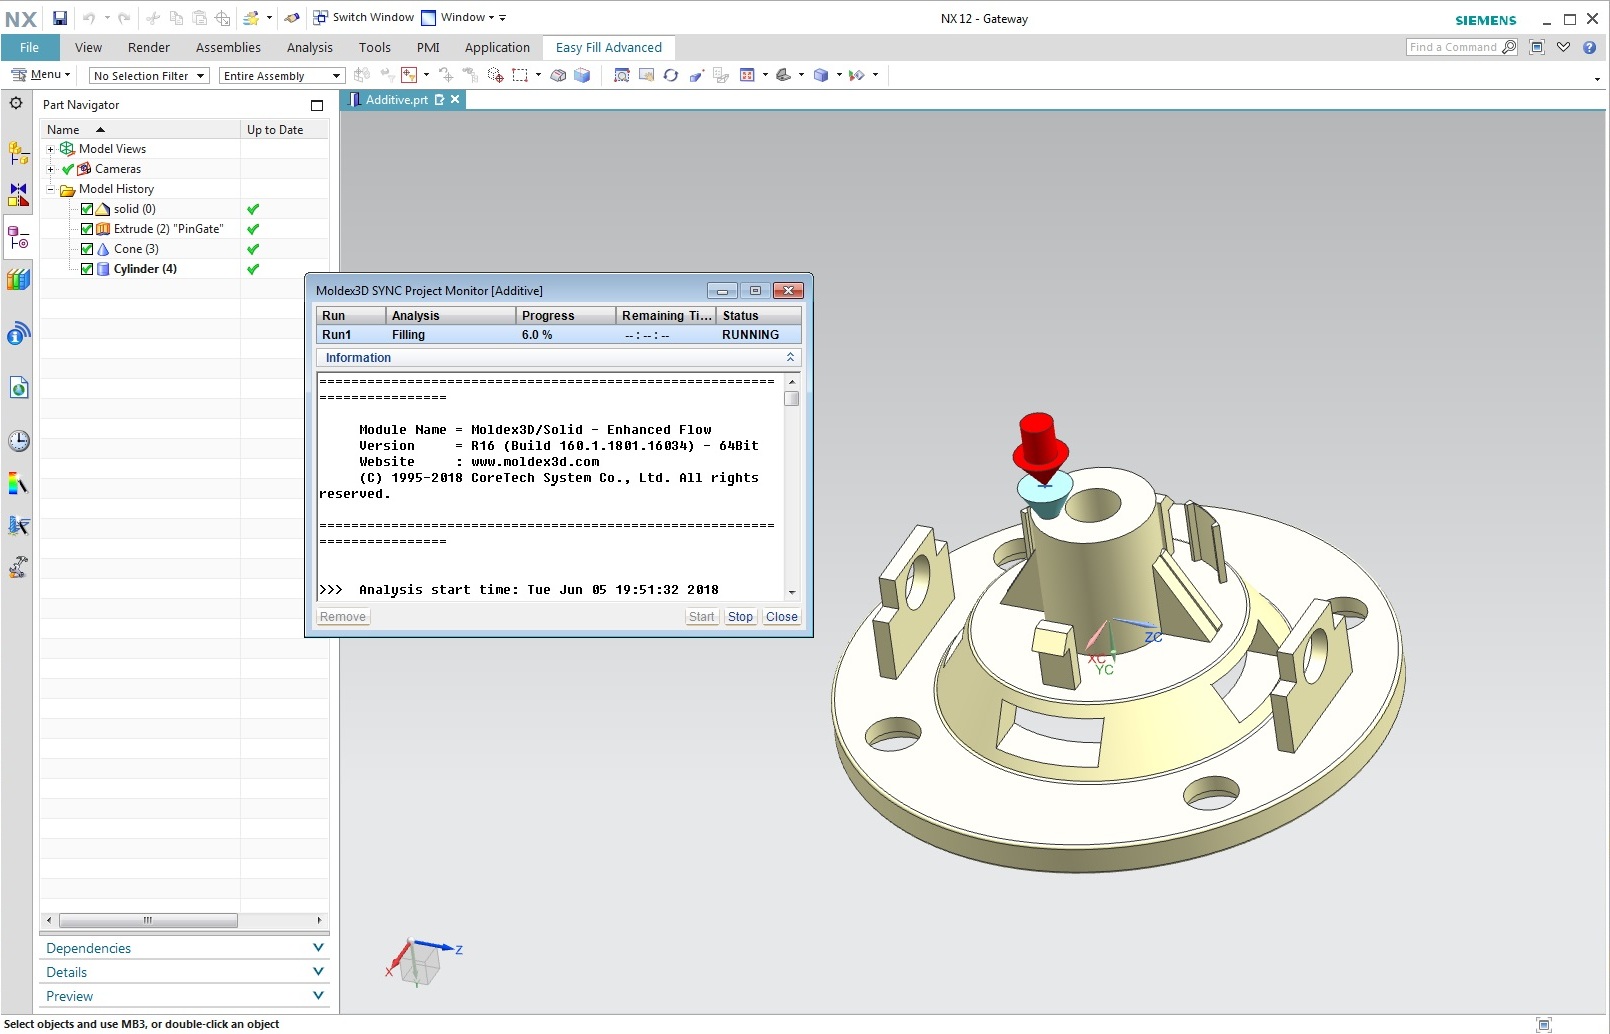Image resolution: width=1610 pixels, height=1034 pixels.
Task: Open the Assembly Navigator sidebar tab
Action: (18, 153)
